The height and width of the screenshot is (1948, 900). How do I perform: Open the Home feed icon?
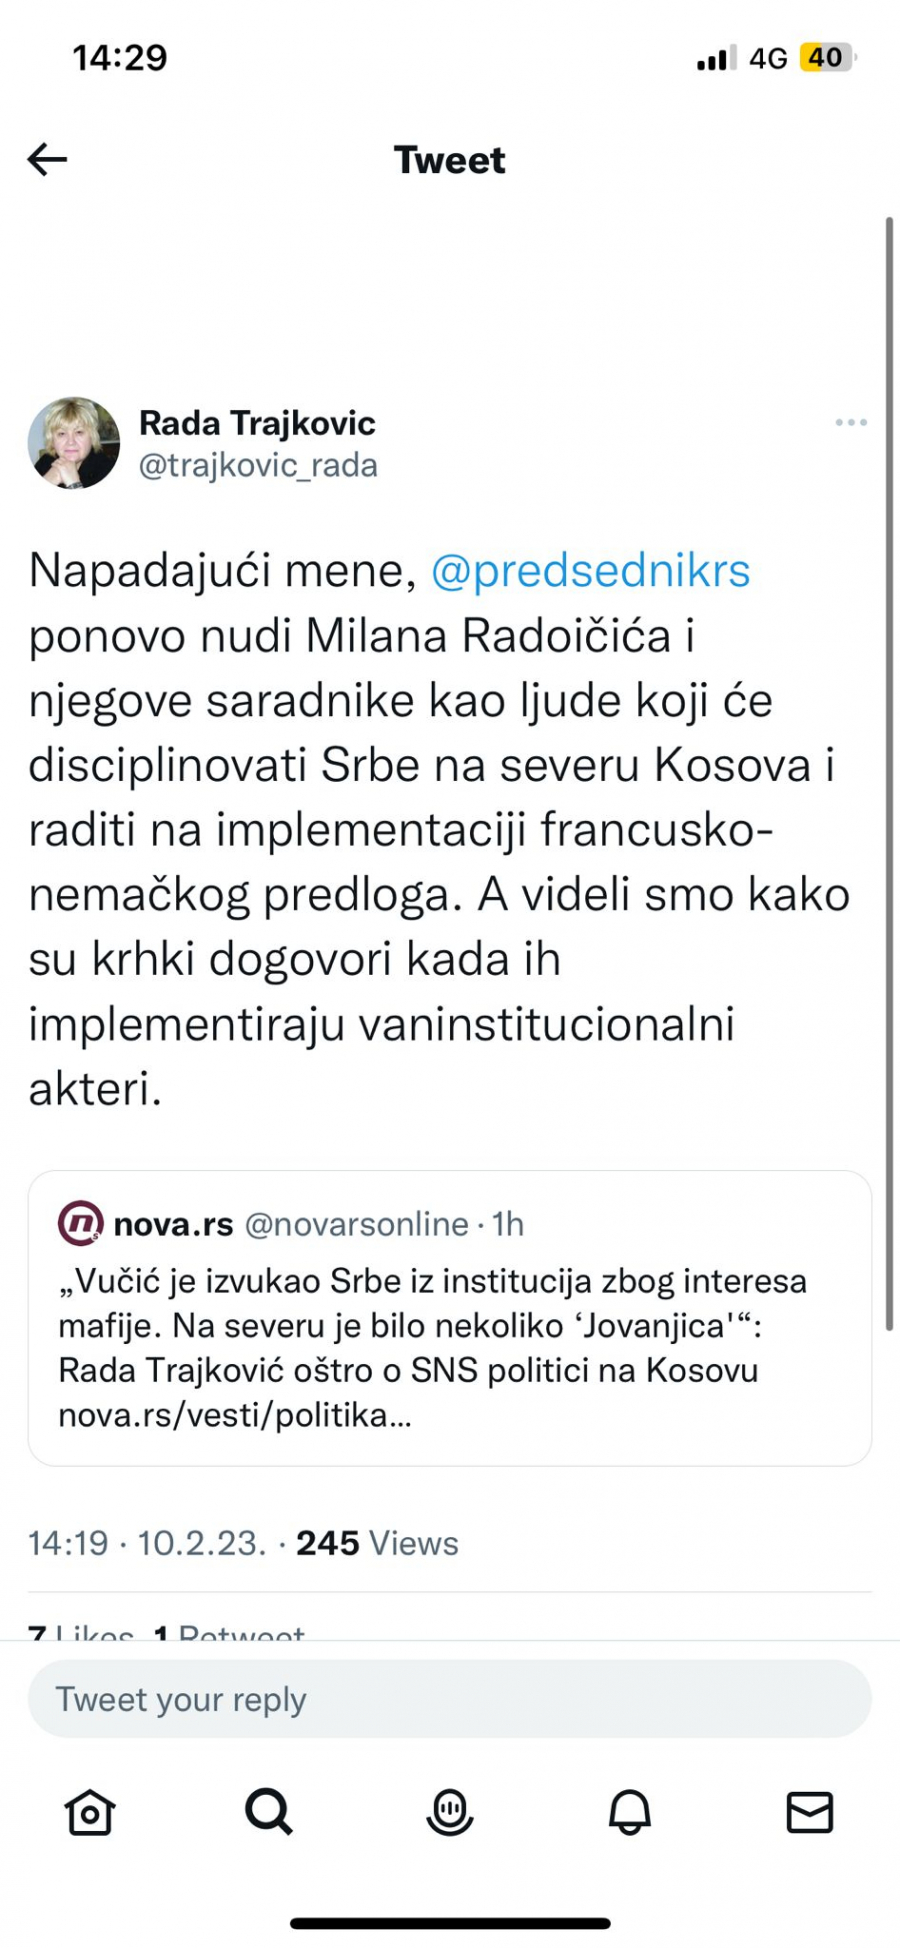(x=89, y=1813)
